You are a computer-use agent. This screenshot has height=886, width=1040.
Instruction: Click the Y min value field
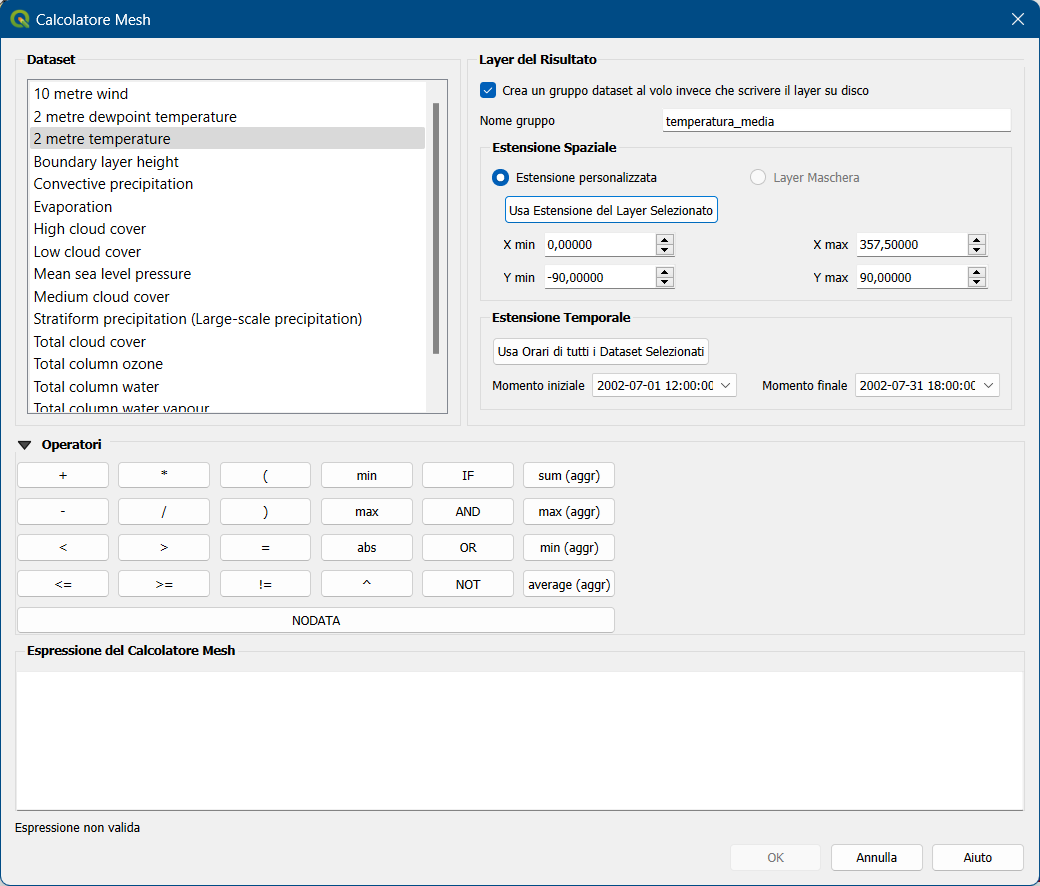pos(600,278)
